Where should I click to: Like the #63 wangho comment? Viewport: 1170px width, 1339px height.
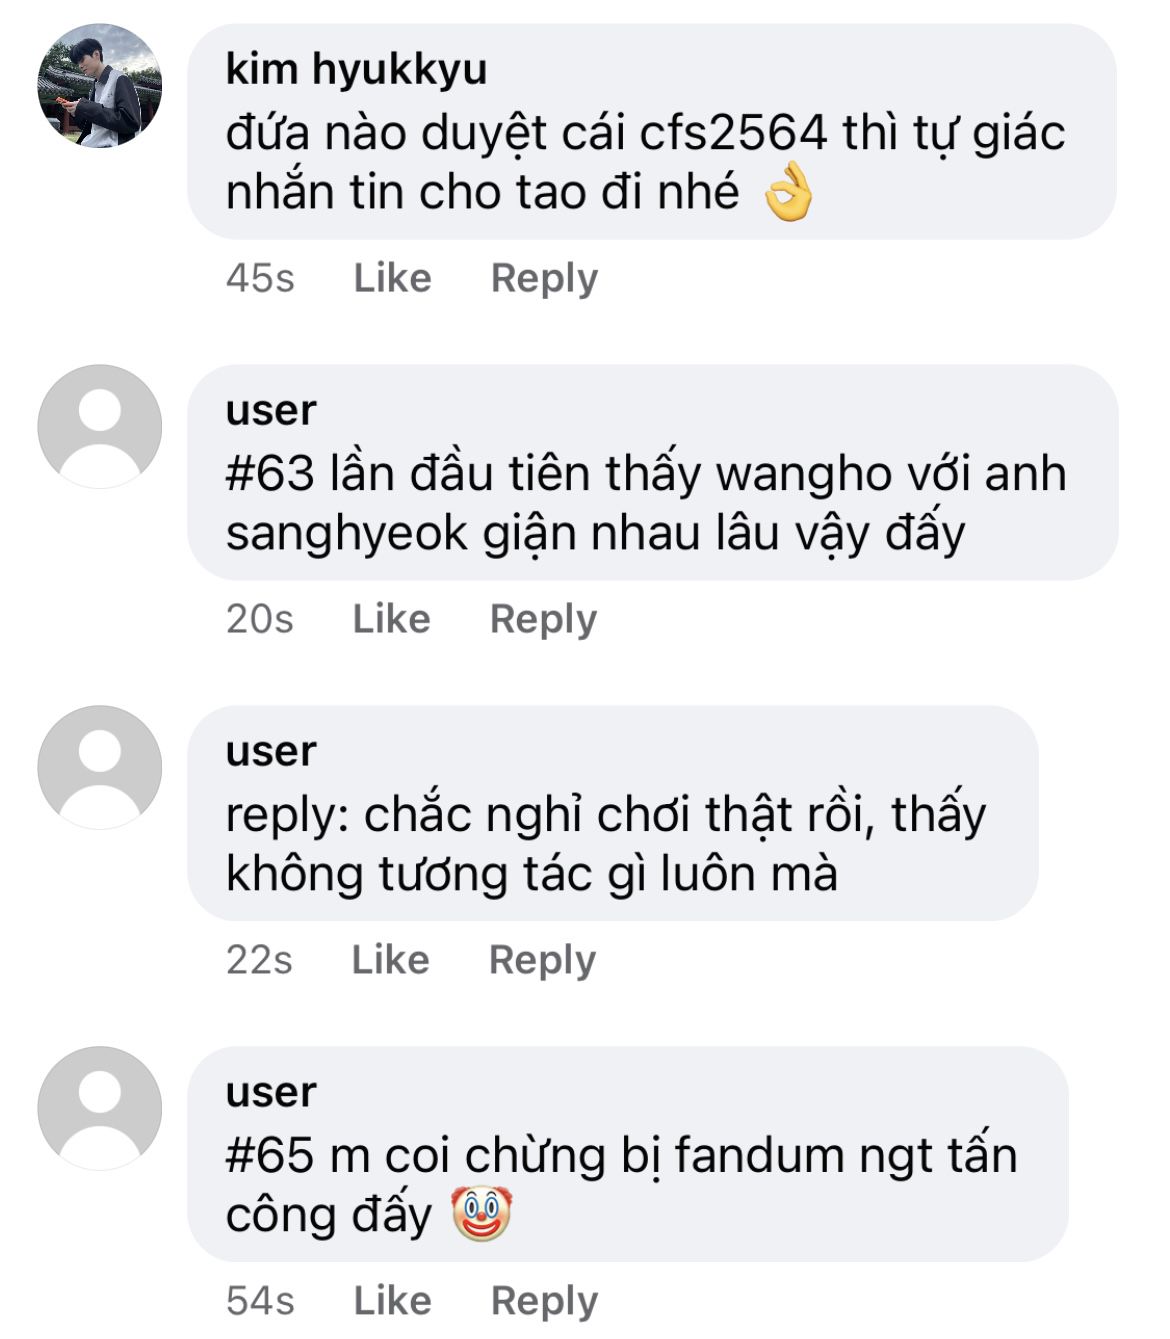pyautogui.click(x=391, y=619)
